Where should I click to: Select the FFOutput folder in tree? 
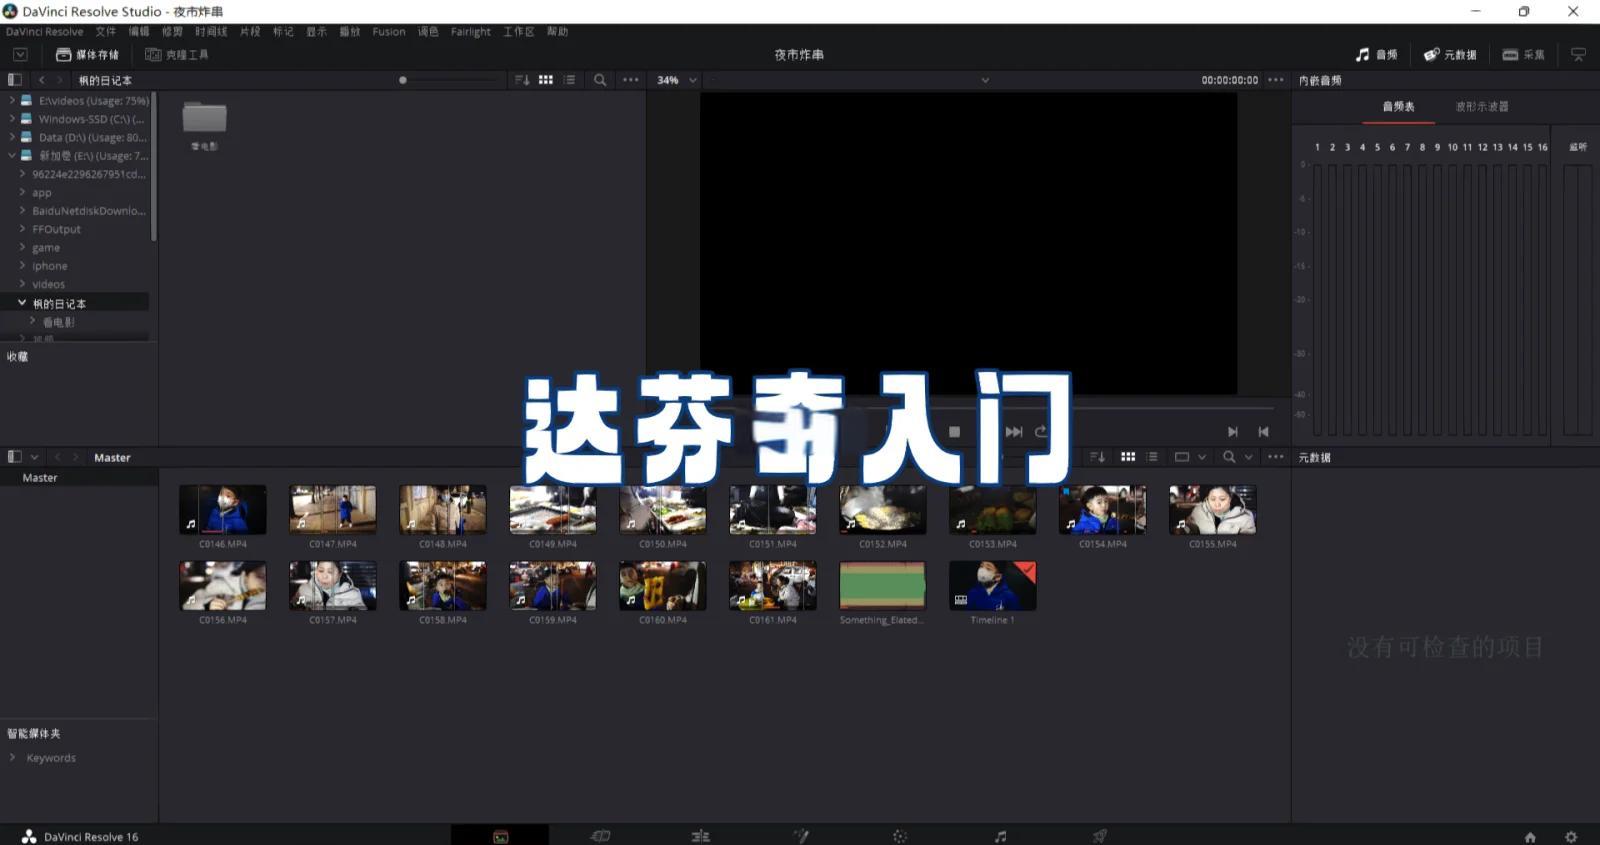(56, 229)
